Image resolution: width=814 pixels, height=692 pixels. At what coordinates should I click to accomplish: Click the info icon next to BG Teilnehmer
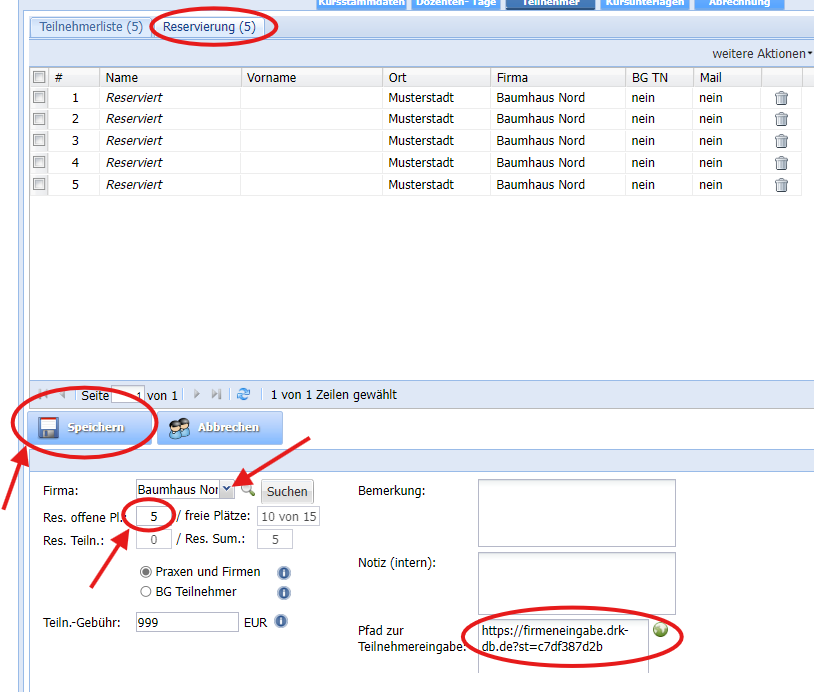click(283, 592)
